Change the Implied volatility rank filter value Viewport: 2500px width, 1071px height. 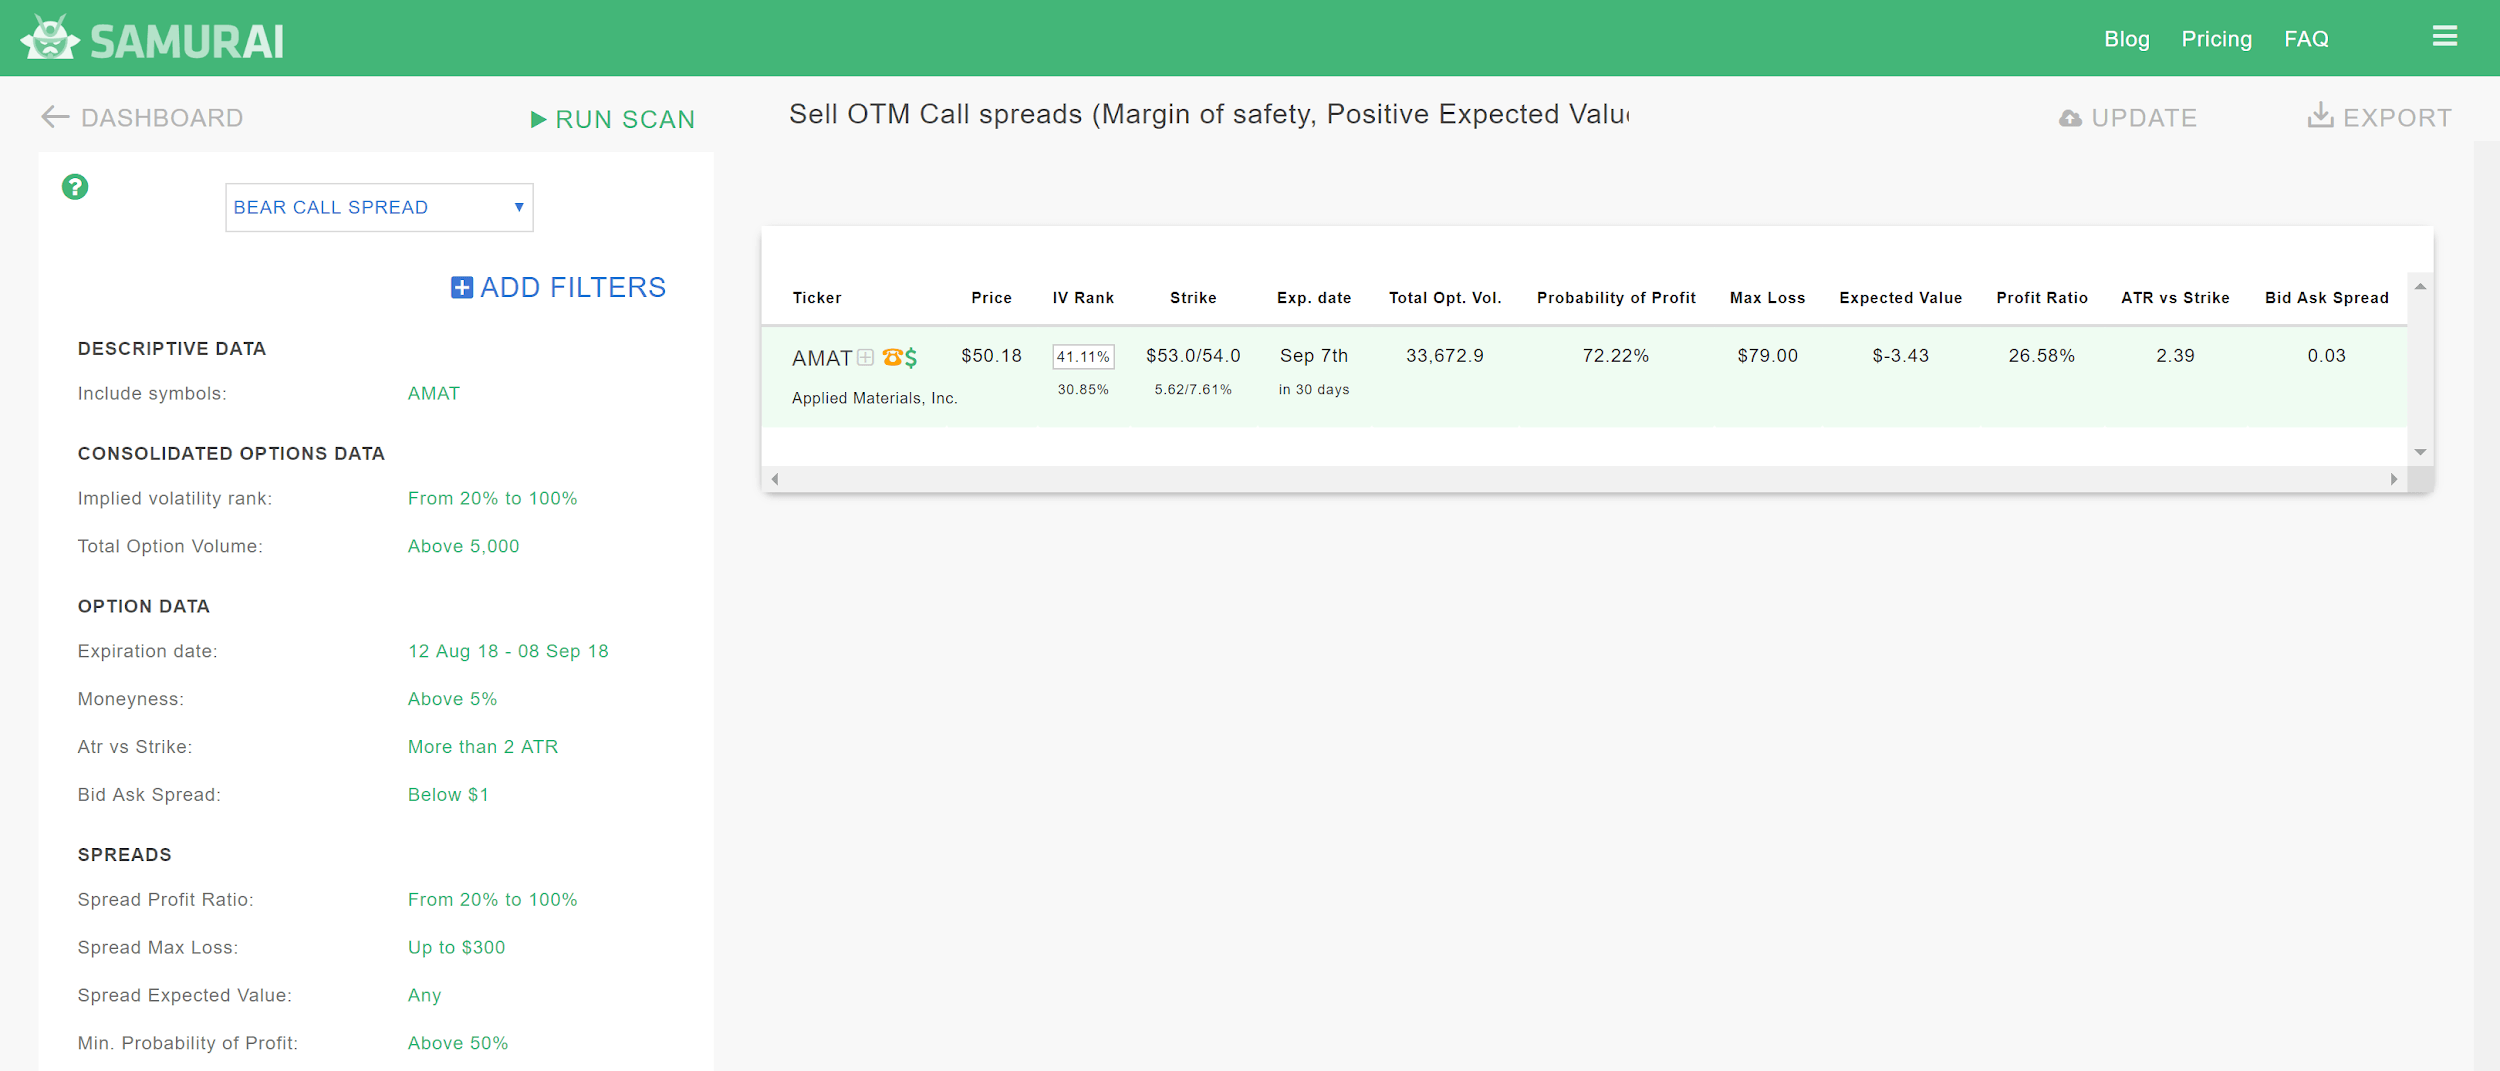pos(492,498)
